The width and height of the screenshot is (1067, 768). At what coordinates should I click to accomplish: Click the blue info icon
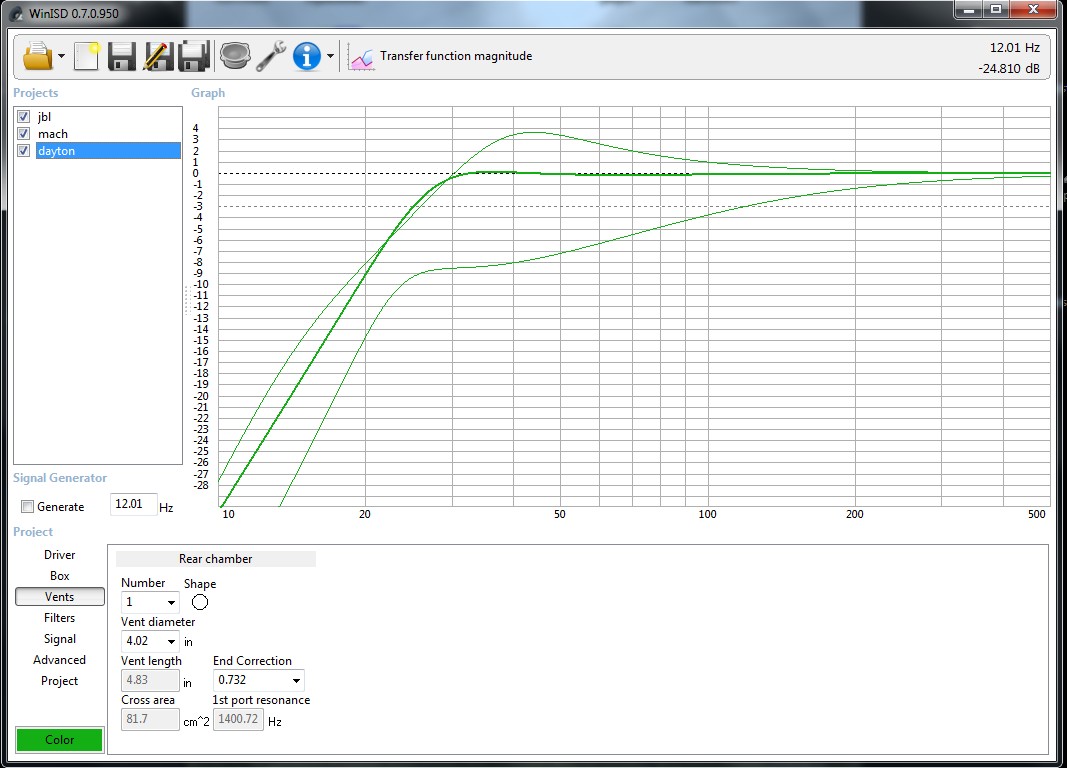pyautogui.click(x=306, y=56)
